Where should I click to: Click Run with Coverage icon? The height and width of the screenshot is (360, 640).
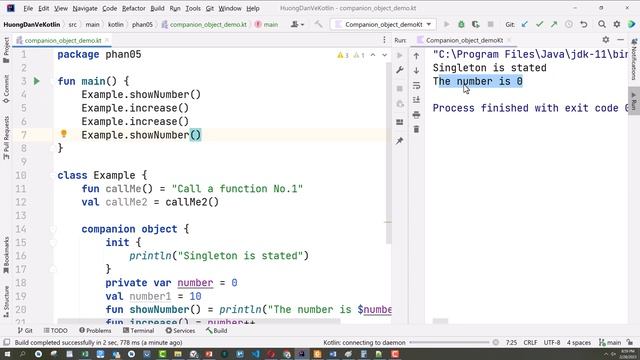coord(476,24)
